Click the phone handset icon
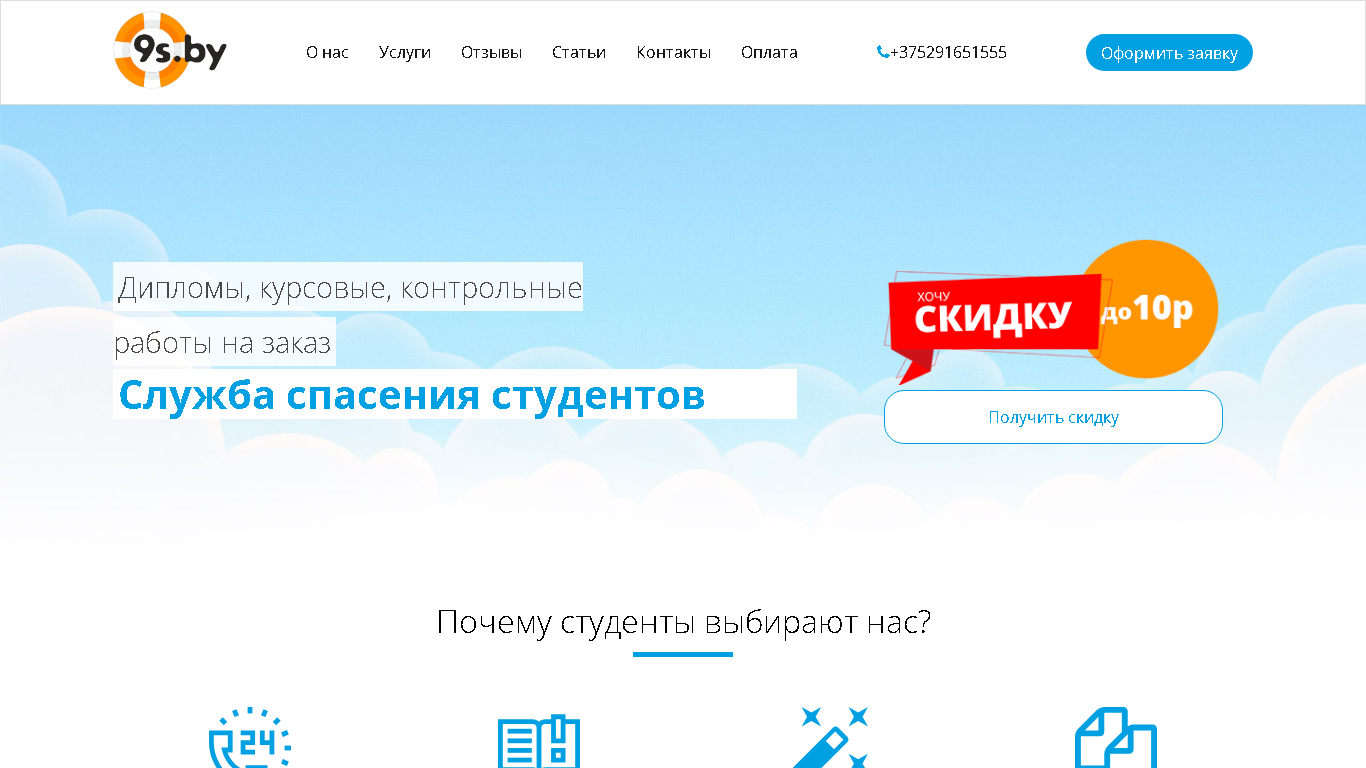Image resolution: width=1366 pixels, height=768 pixels. tap(883, 52)
